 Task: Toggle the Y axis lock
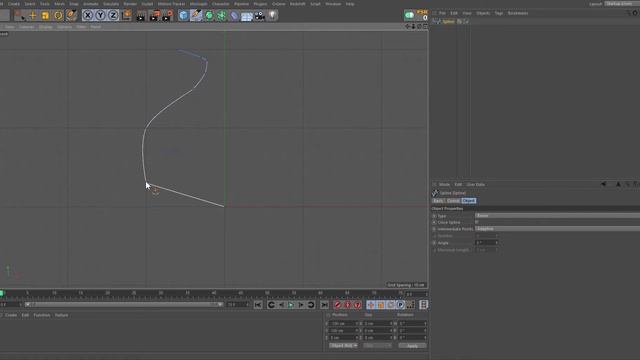(100, 16)
